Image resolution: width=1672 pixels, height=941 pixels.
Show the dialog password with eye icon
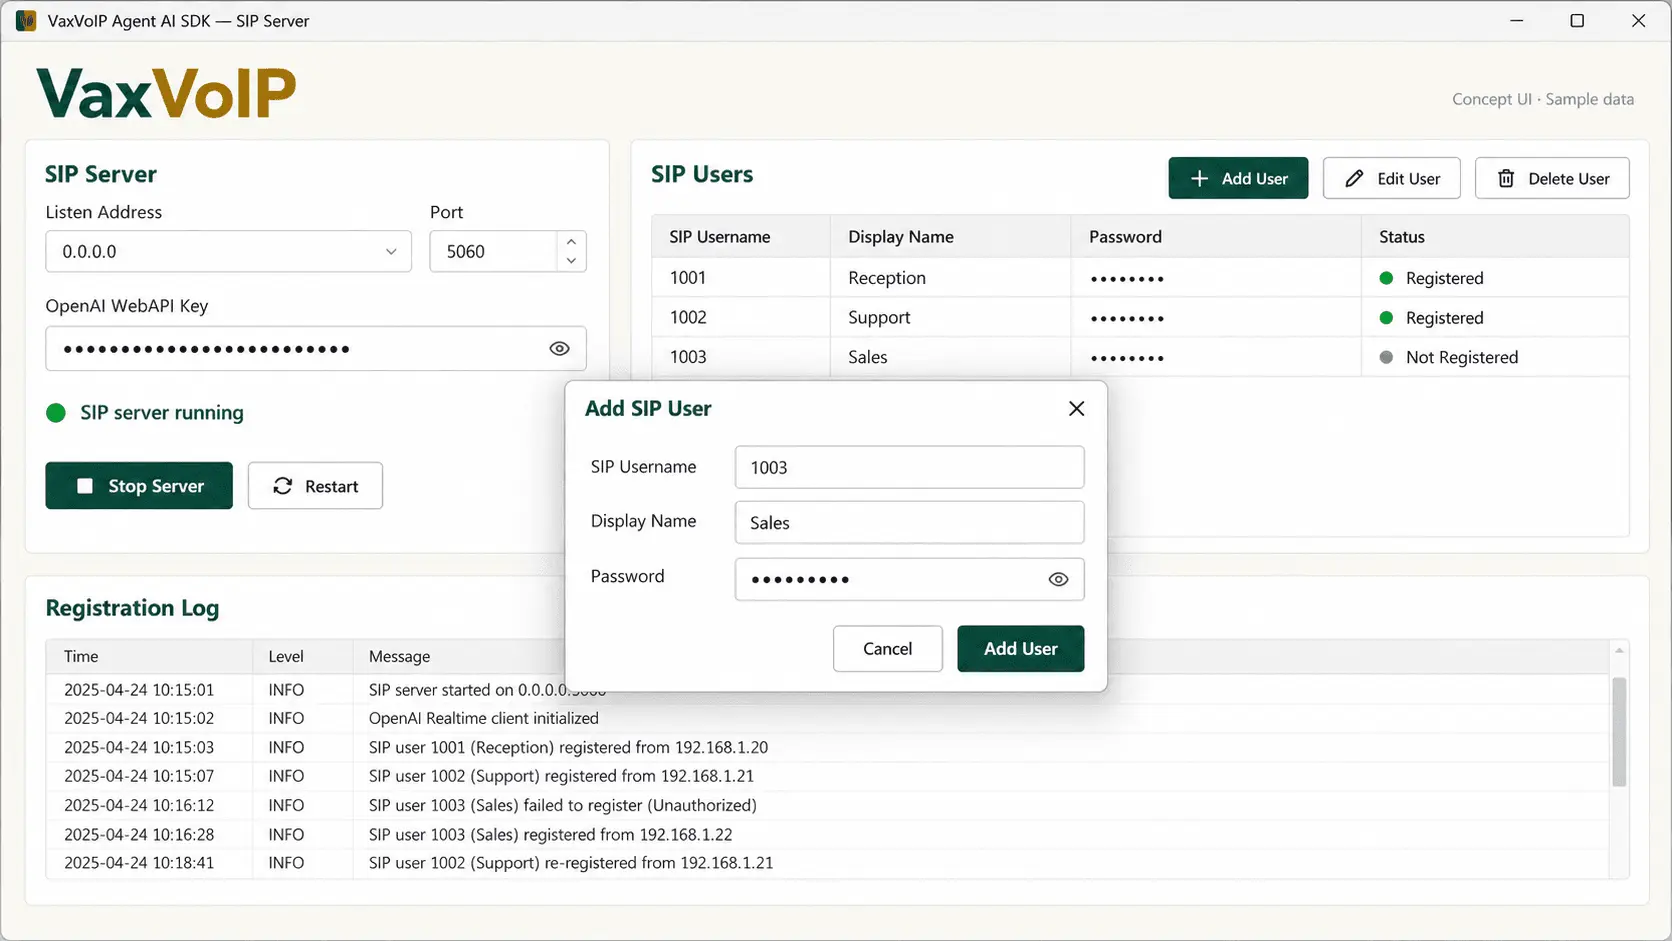pyautogui.click(x=1058, y=580)
